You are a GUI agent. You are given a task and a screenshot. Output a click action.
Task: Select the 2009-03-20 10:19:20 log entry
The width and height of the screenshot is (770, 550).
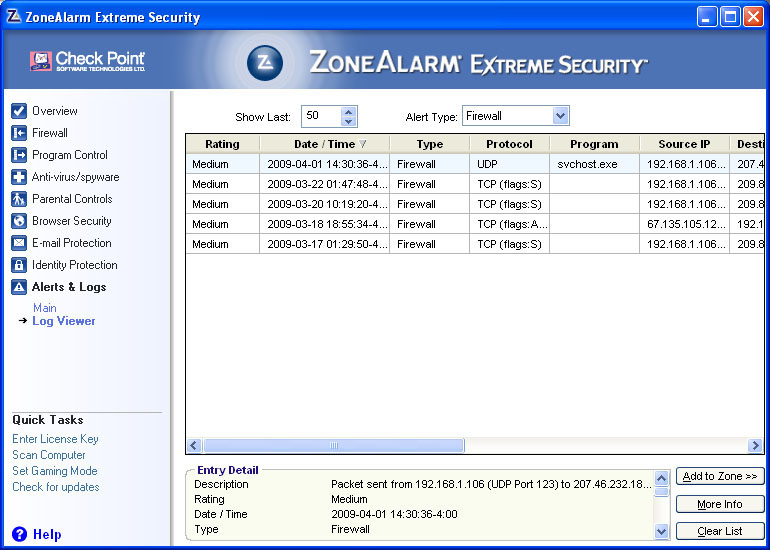pyautogui.click(x=475, y=204)
